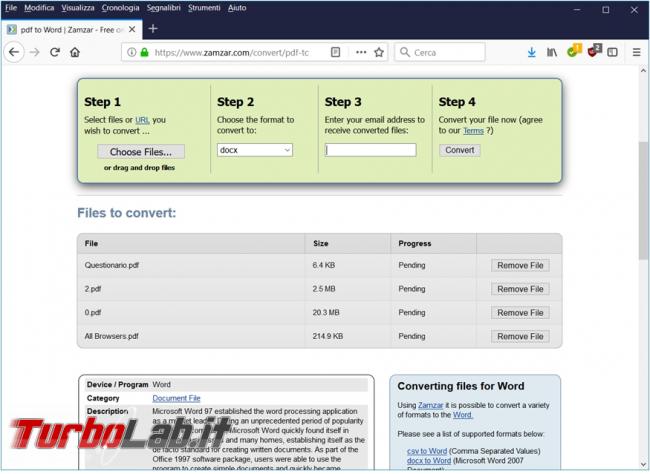
Task: Open the docx to Word link
Action: pyautogui.click(x=429, y=461)
